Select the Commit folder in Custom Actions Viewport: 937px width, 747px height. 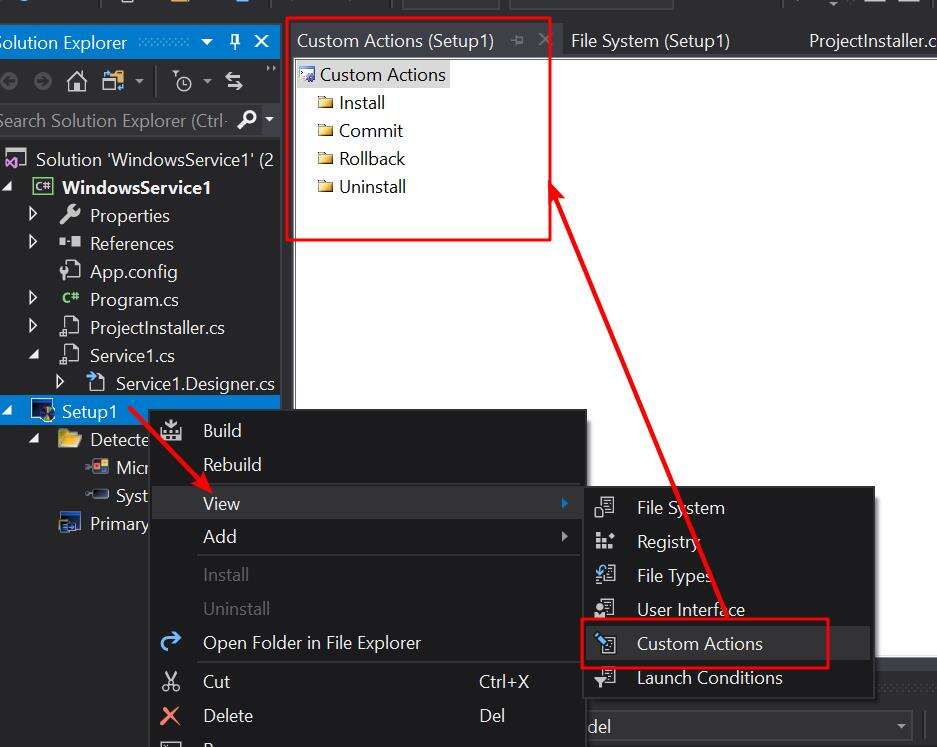pos(370,130)
